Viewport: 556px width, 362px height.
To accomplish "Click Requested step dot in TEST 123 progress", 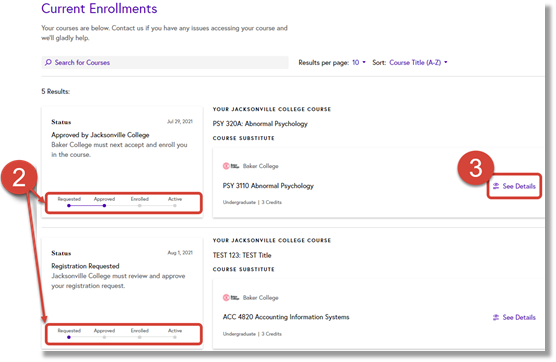I will point(69,337).
